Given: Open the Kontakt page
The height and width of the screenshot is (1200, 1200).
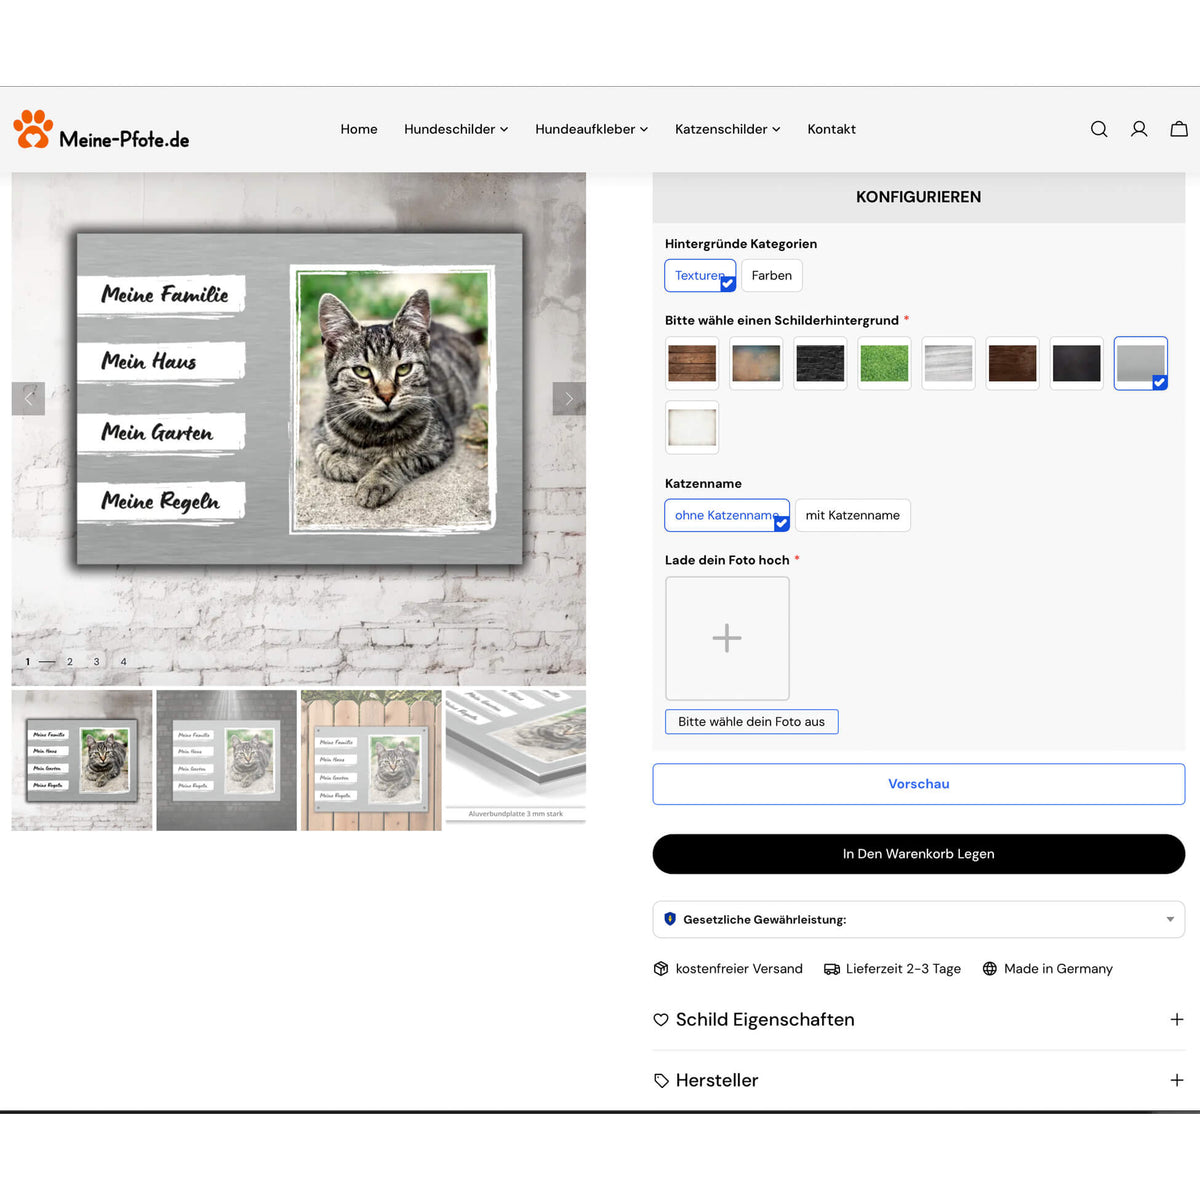Looking at the screenshot, I should (832, 129).
